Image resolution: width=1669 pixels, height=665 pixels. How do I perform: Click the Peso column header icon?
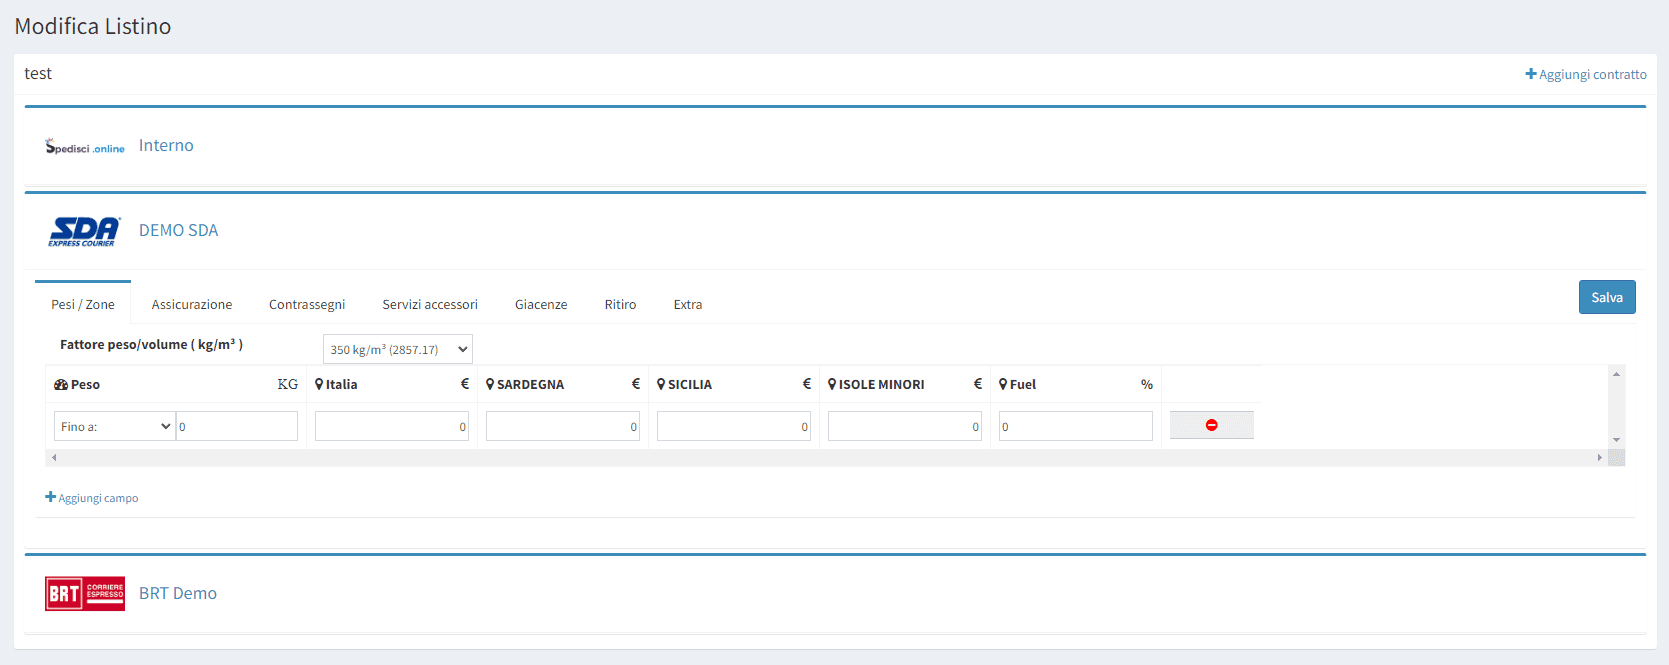(x=61, y=385)
